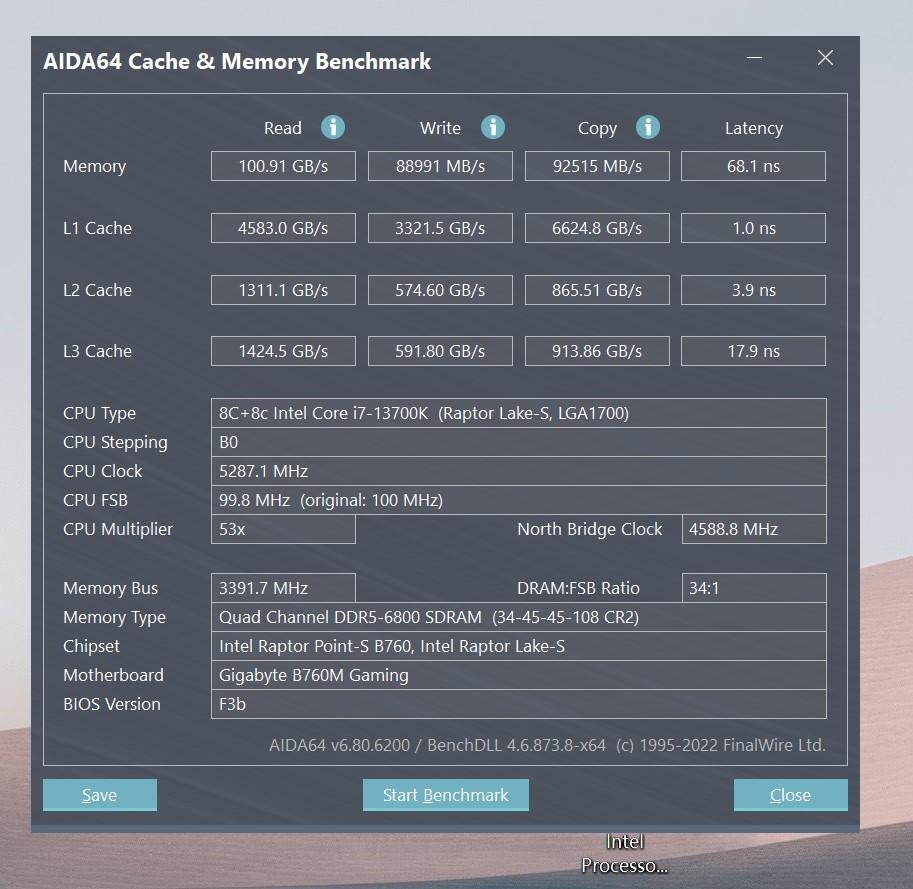This screenshot has height=889, width=913.
Task: Click the Intel Processor desktop shortcut label
Action: click(624, 853)
